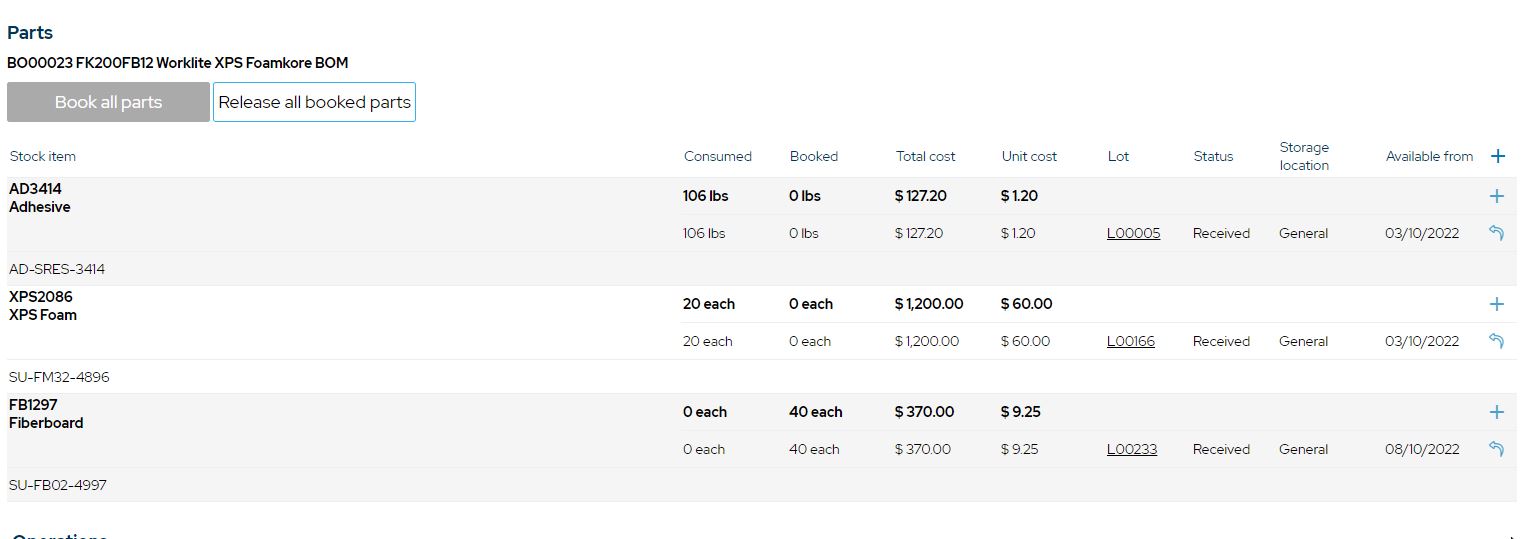Select the Total cost column header

[x=925, y=156]
